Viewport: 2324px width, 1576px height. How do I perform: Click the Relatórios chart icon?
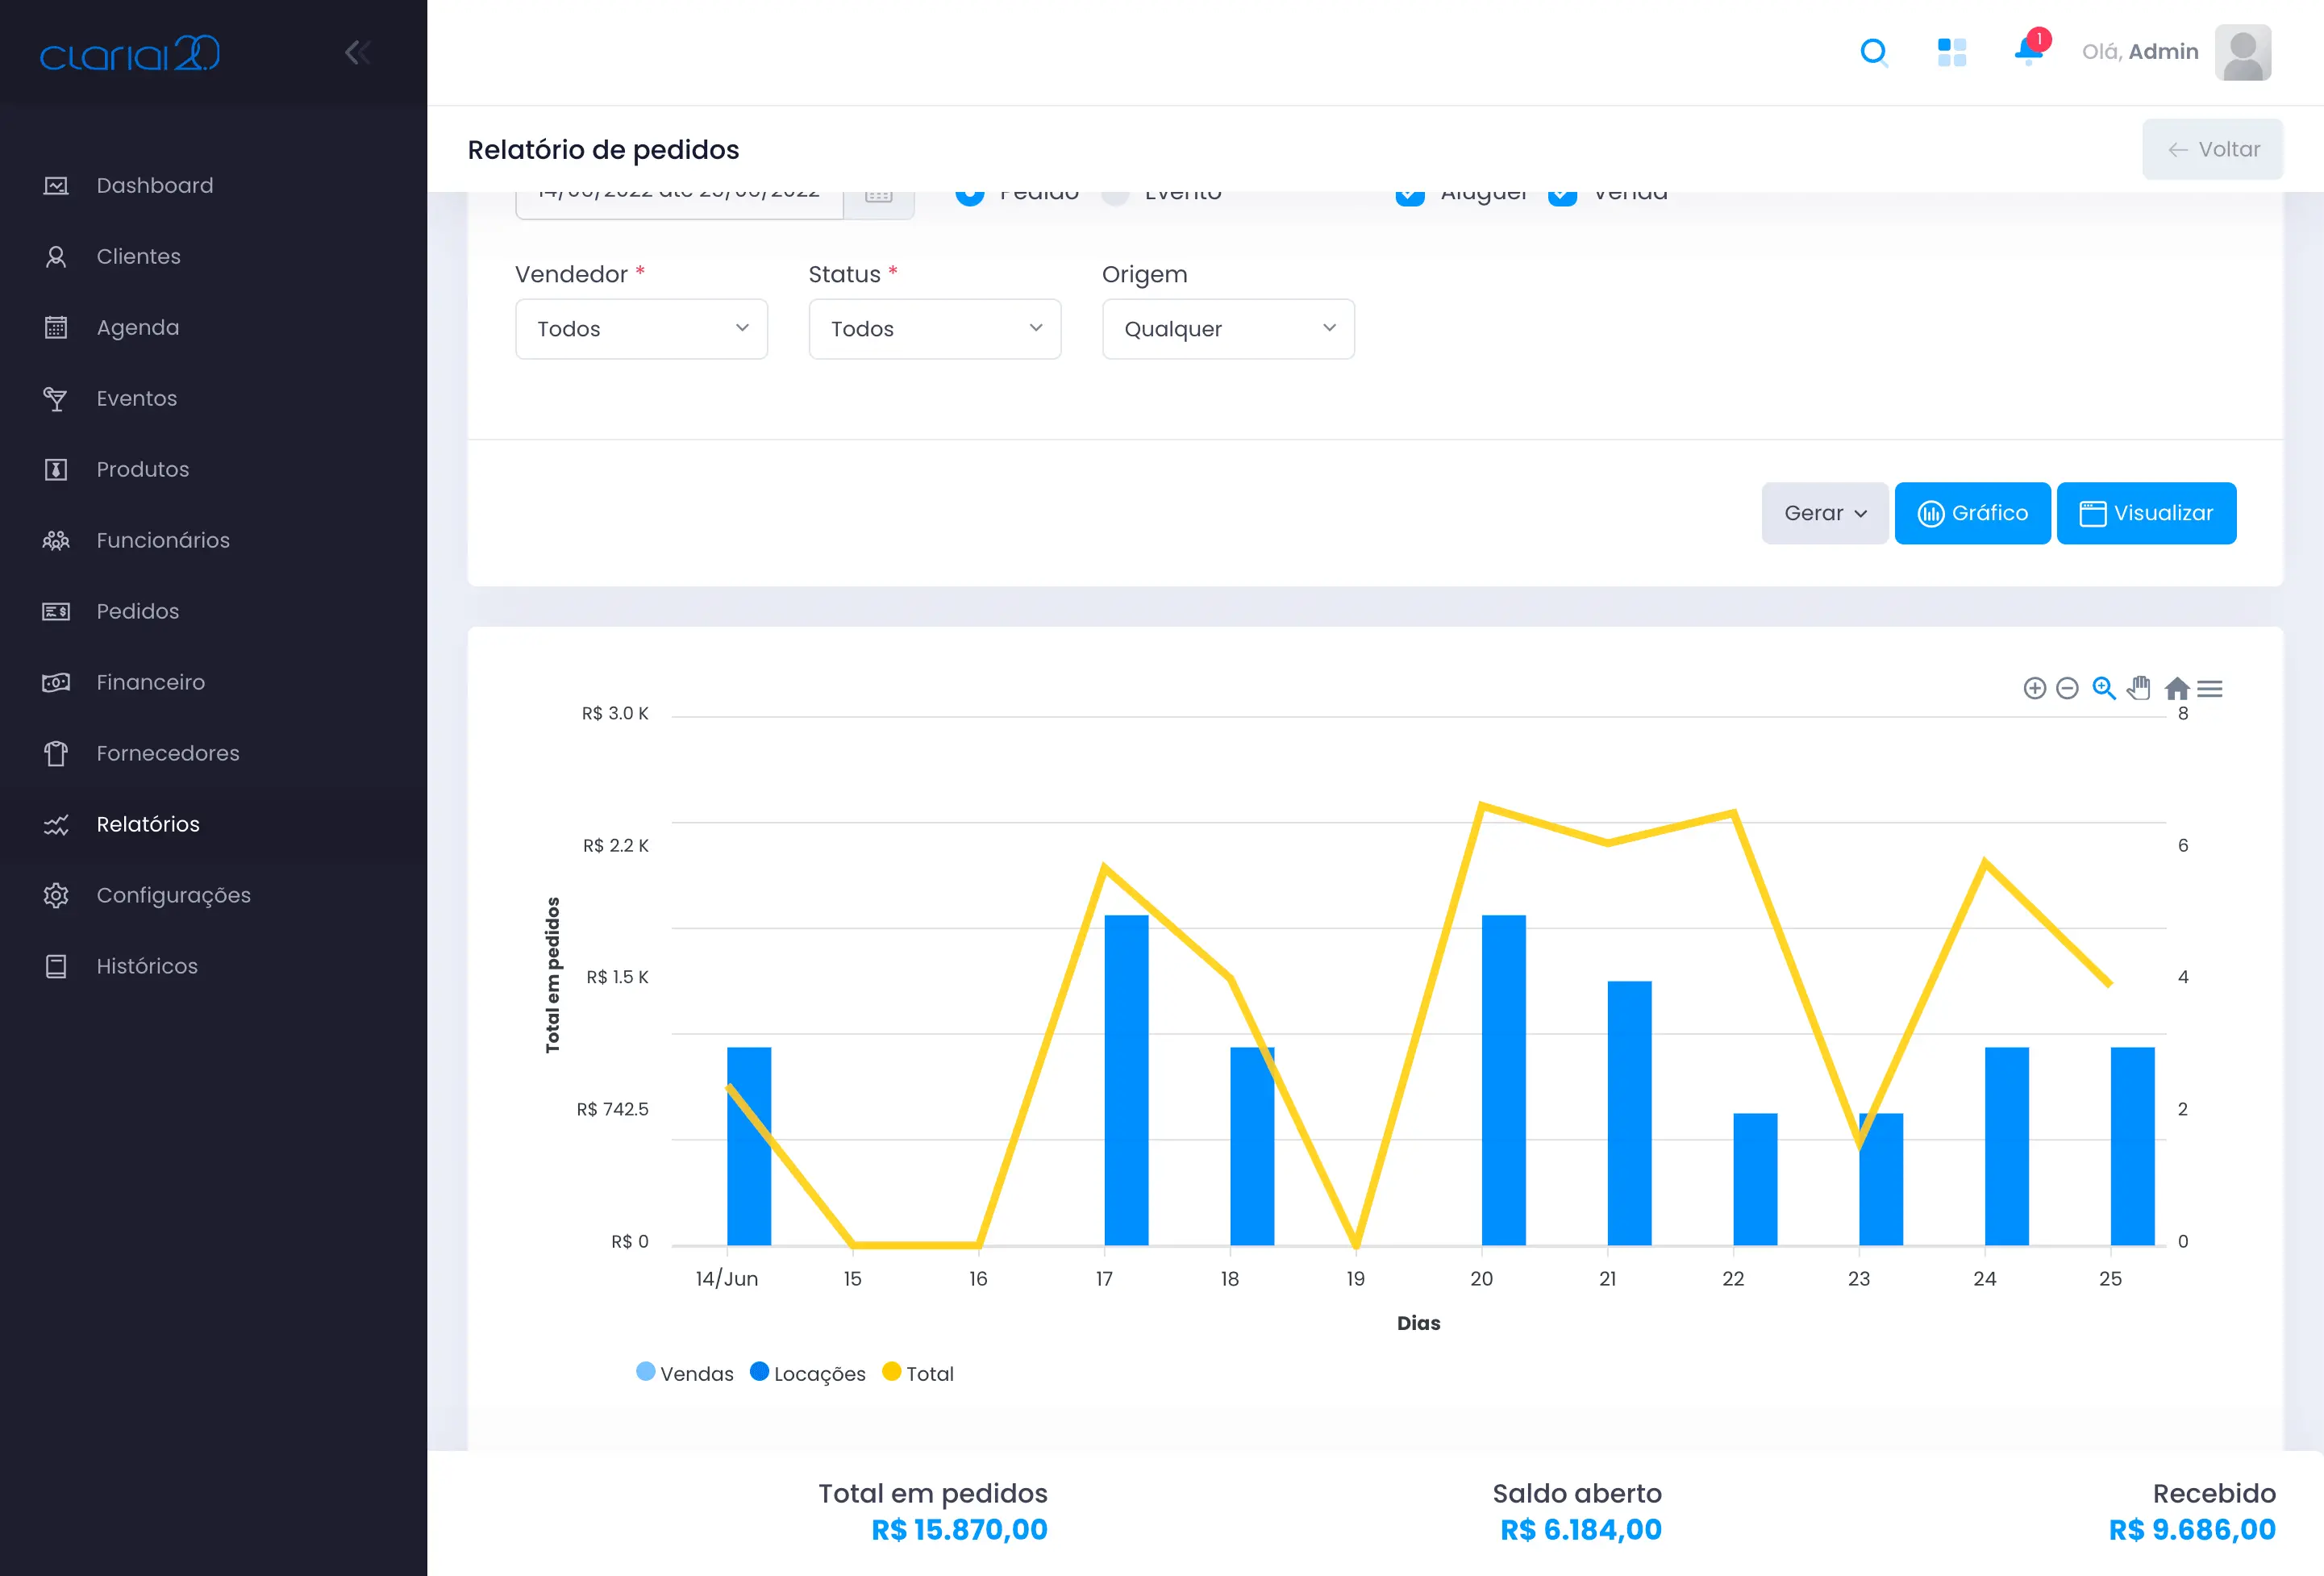(x=56, y=825)
